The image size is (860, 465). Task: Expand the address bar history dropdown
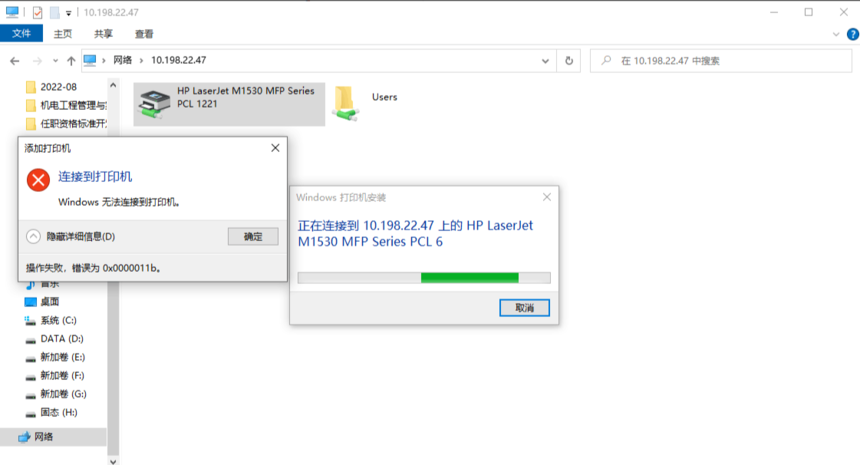[x=545, y=61]
